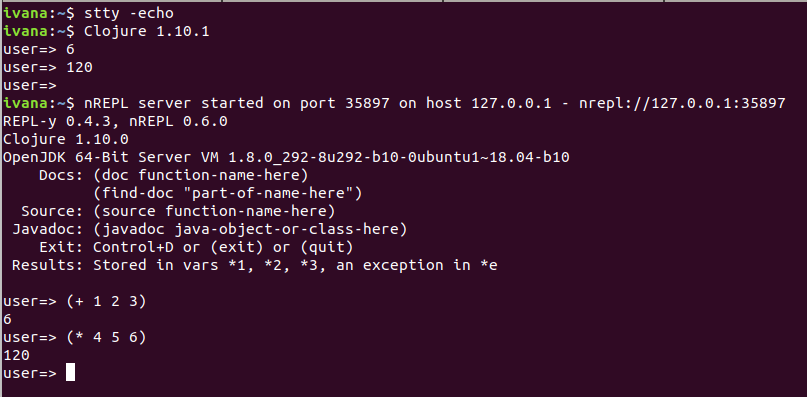Click the "(doc function-name-here)" hint

(201, 176)
